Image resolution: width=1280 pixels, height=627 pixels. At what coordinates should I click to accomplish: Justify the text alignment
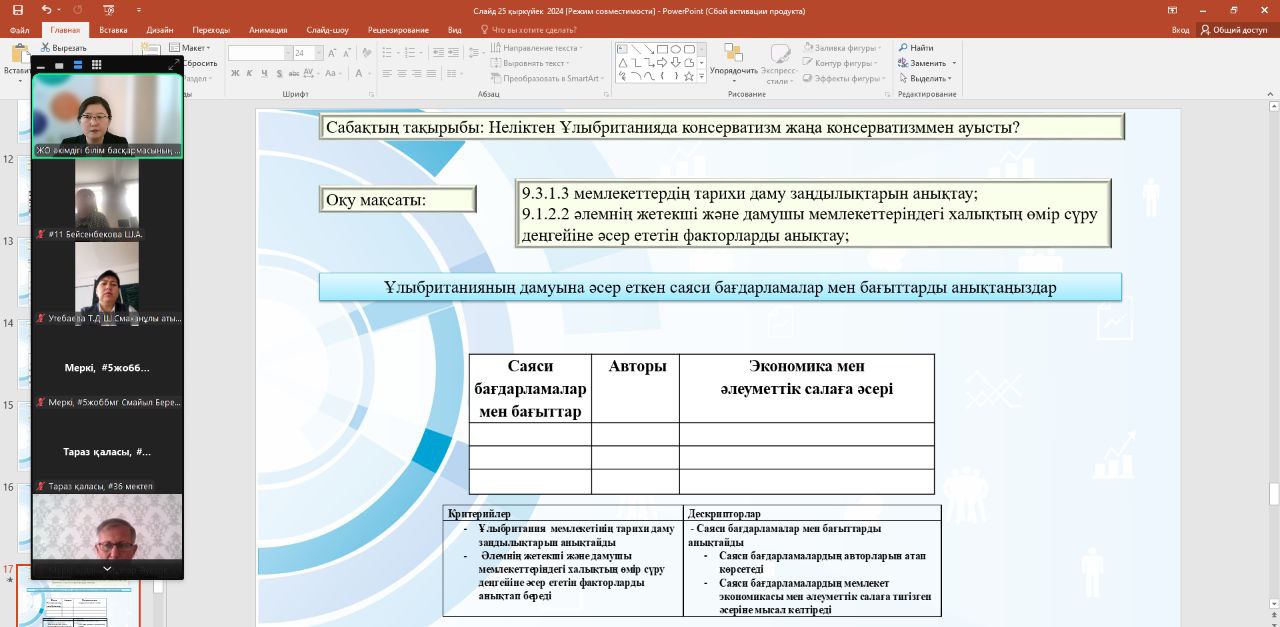pos(432,73)
